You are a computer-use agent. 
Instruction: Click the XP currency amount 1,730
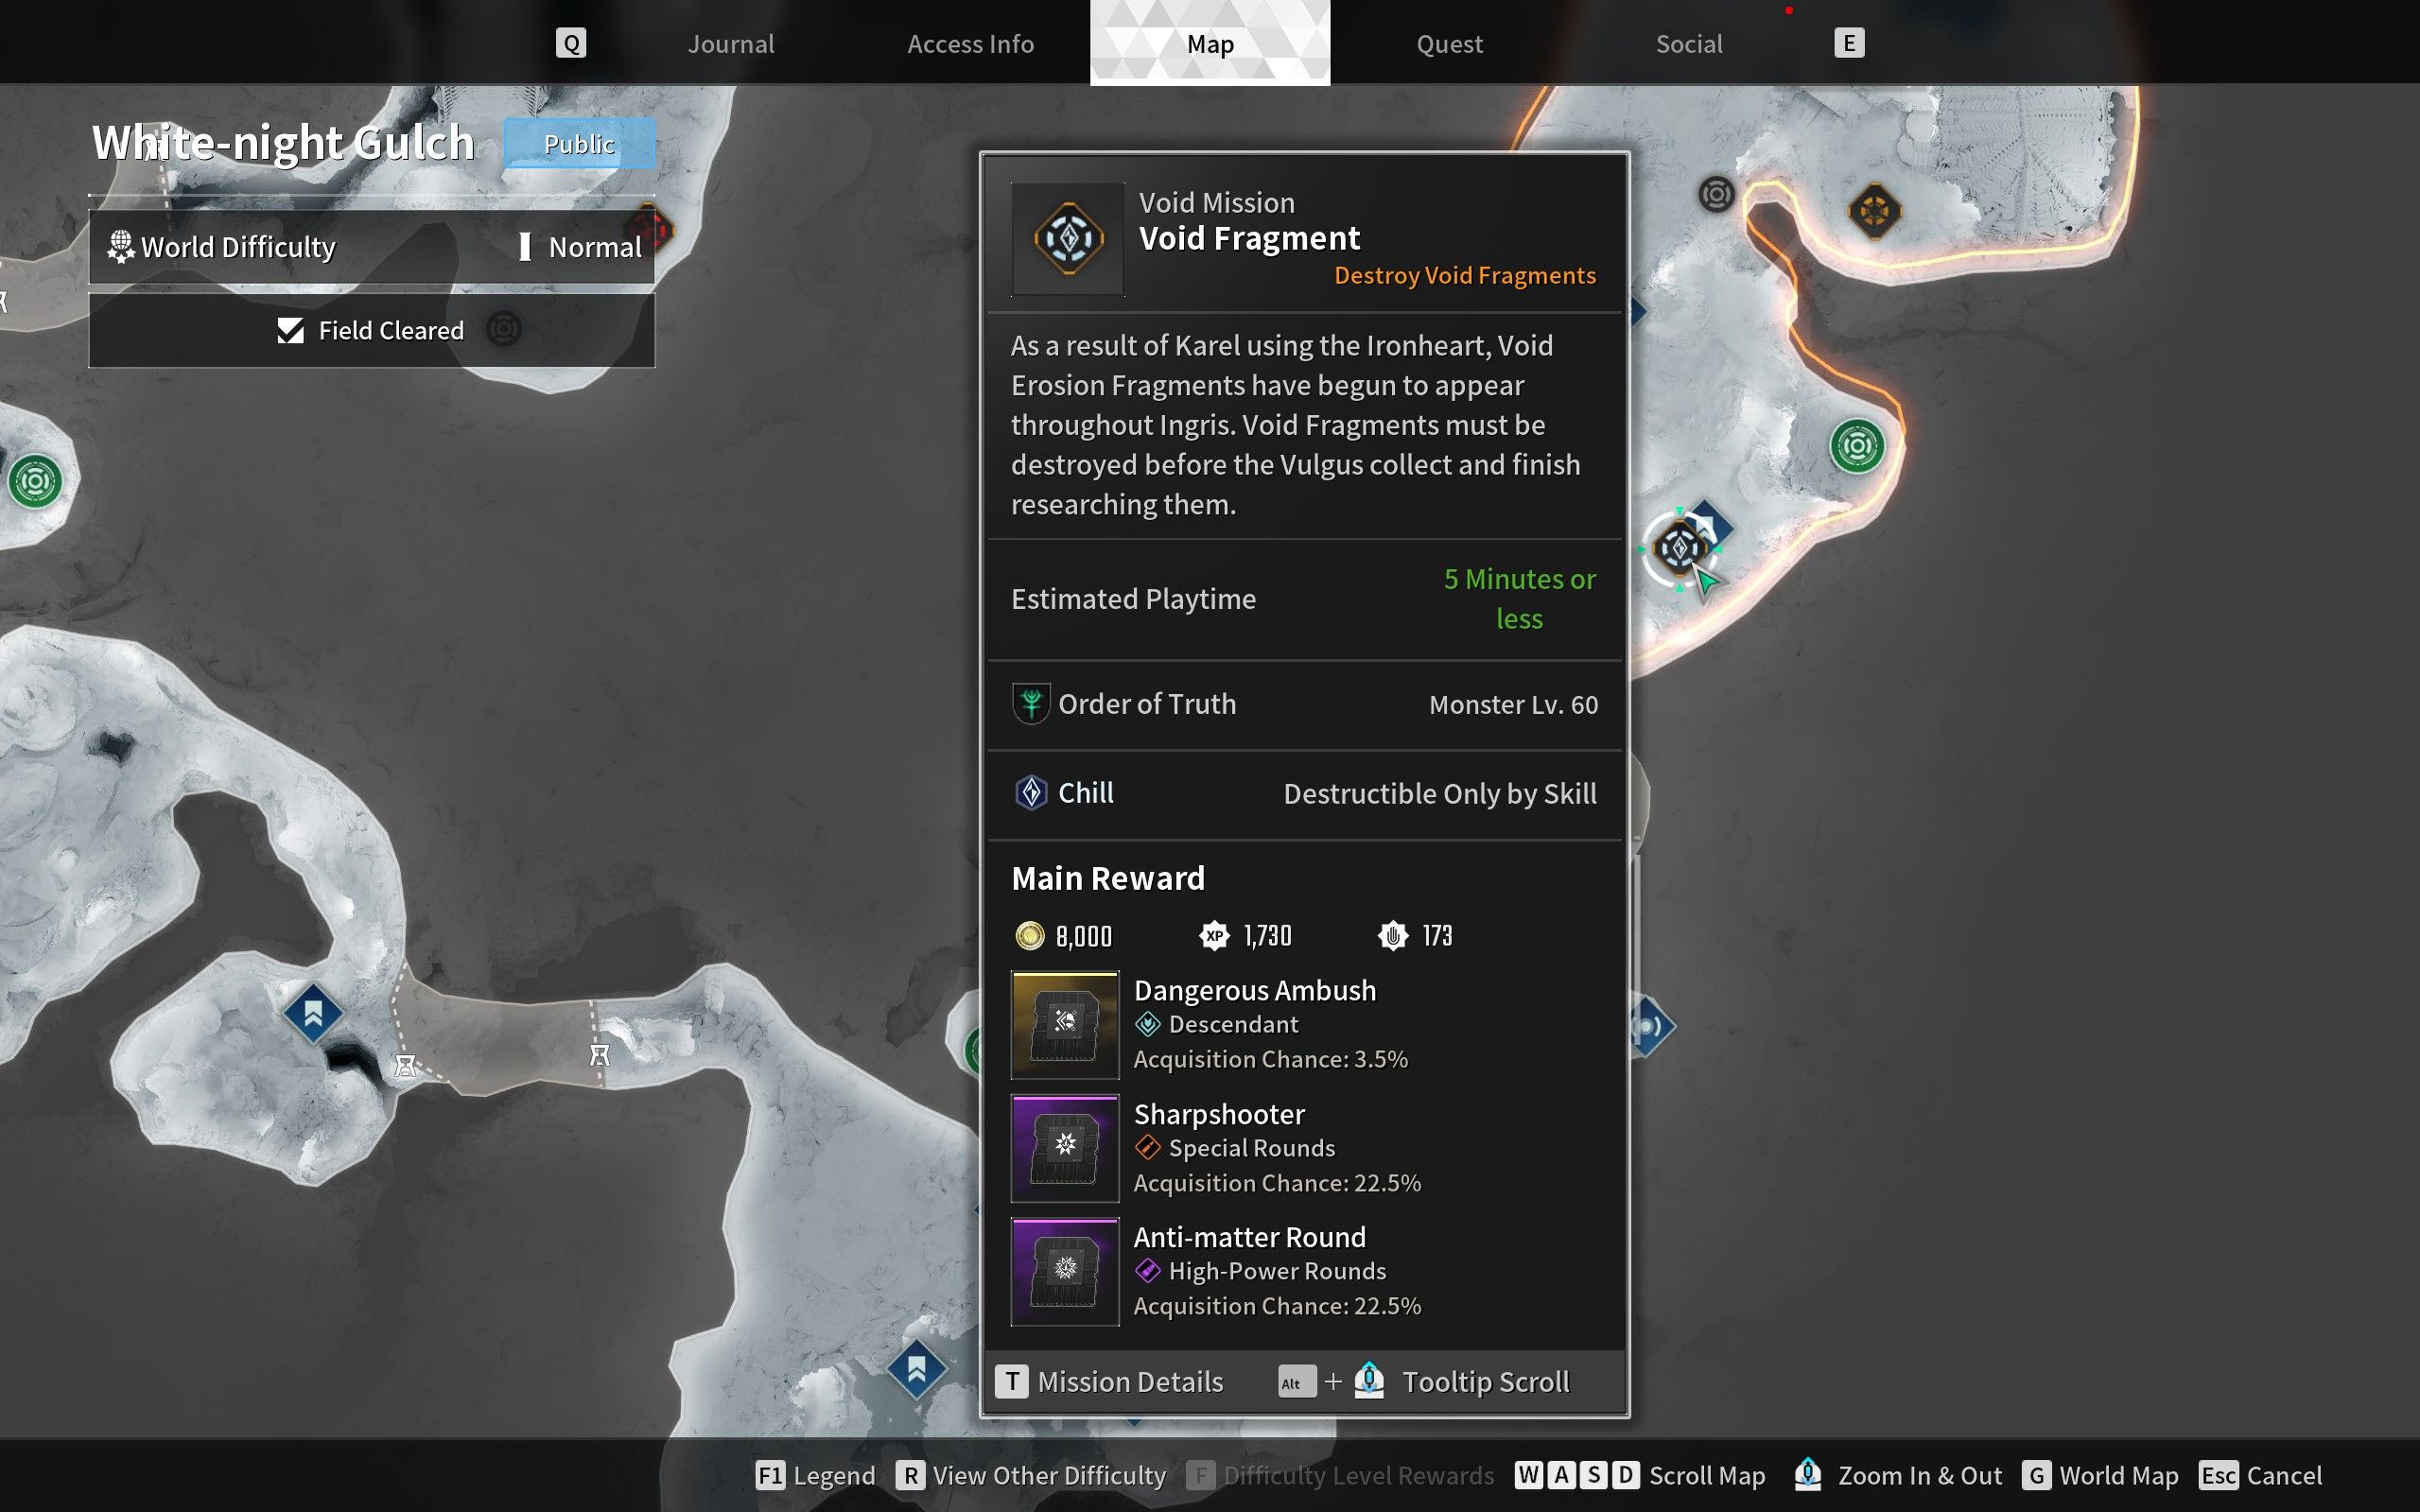coord(1265,937)
